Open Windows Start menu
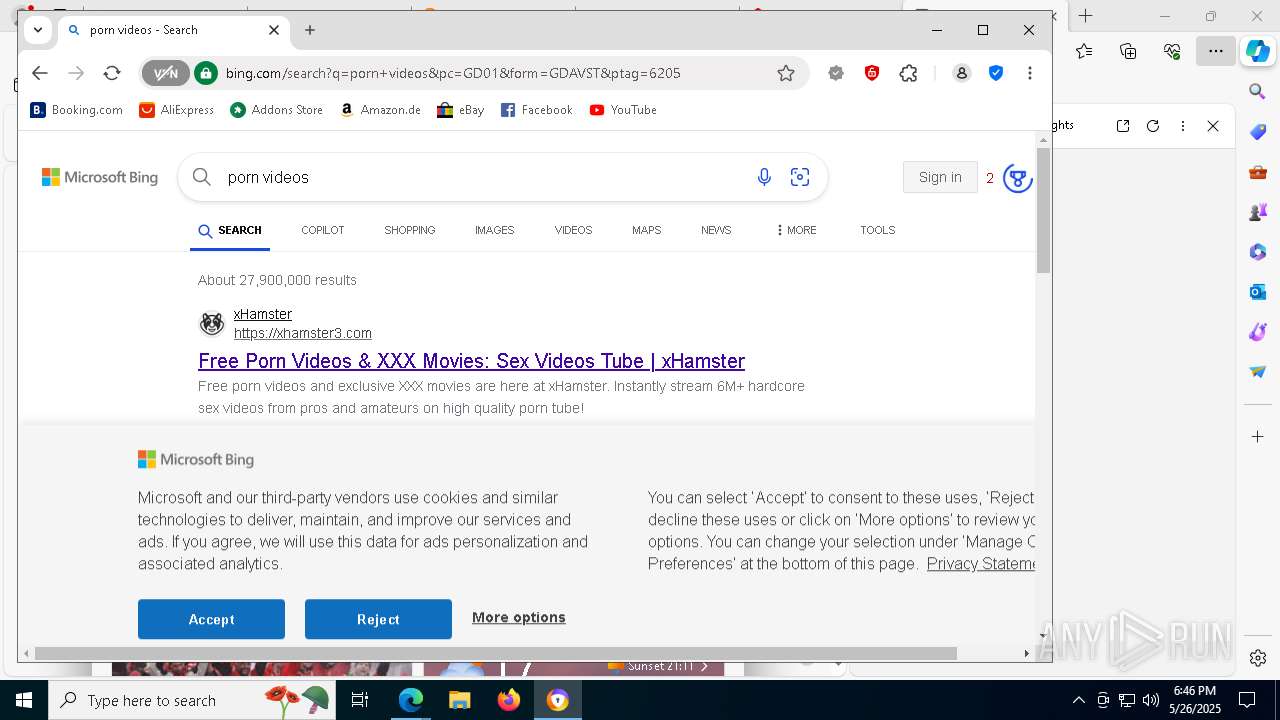The height and width of the screenshot is (720, 1280). click(x=24, y=700)
